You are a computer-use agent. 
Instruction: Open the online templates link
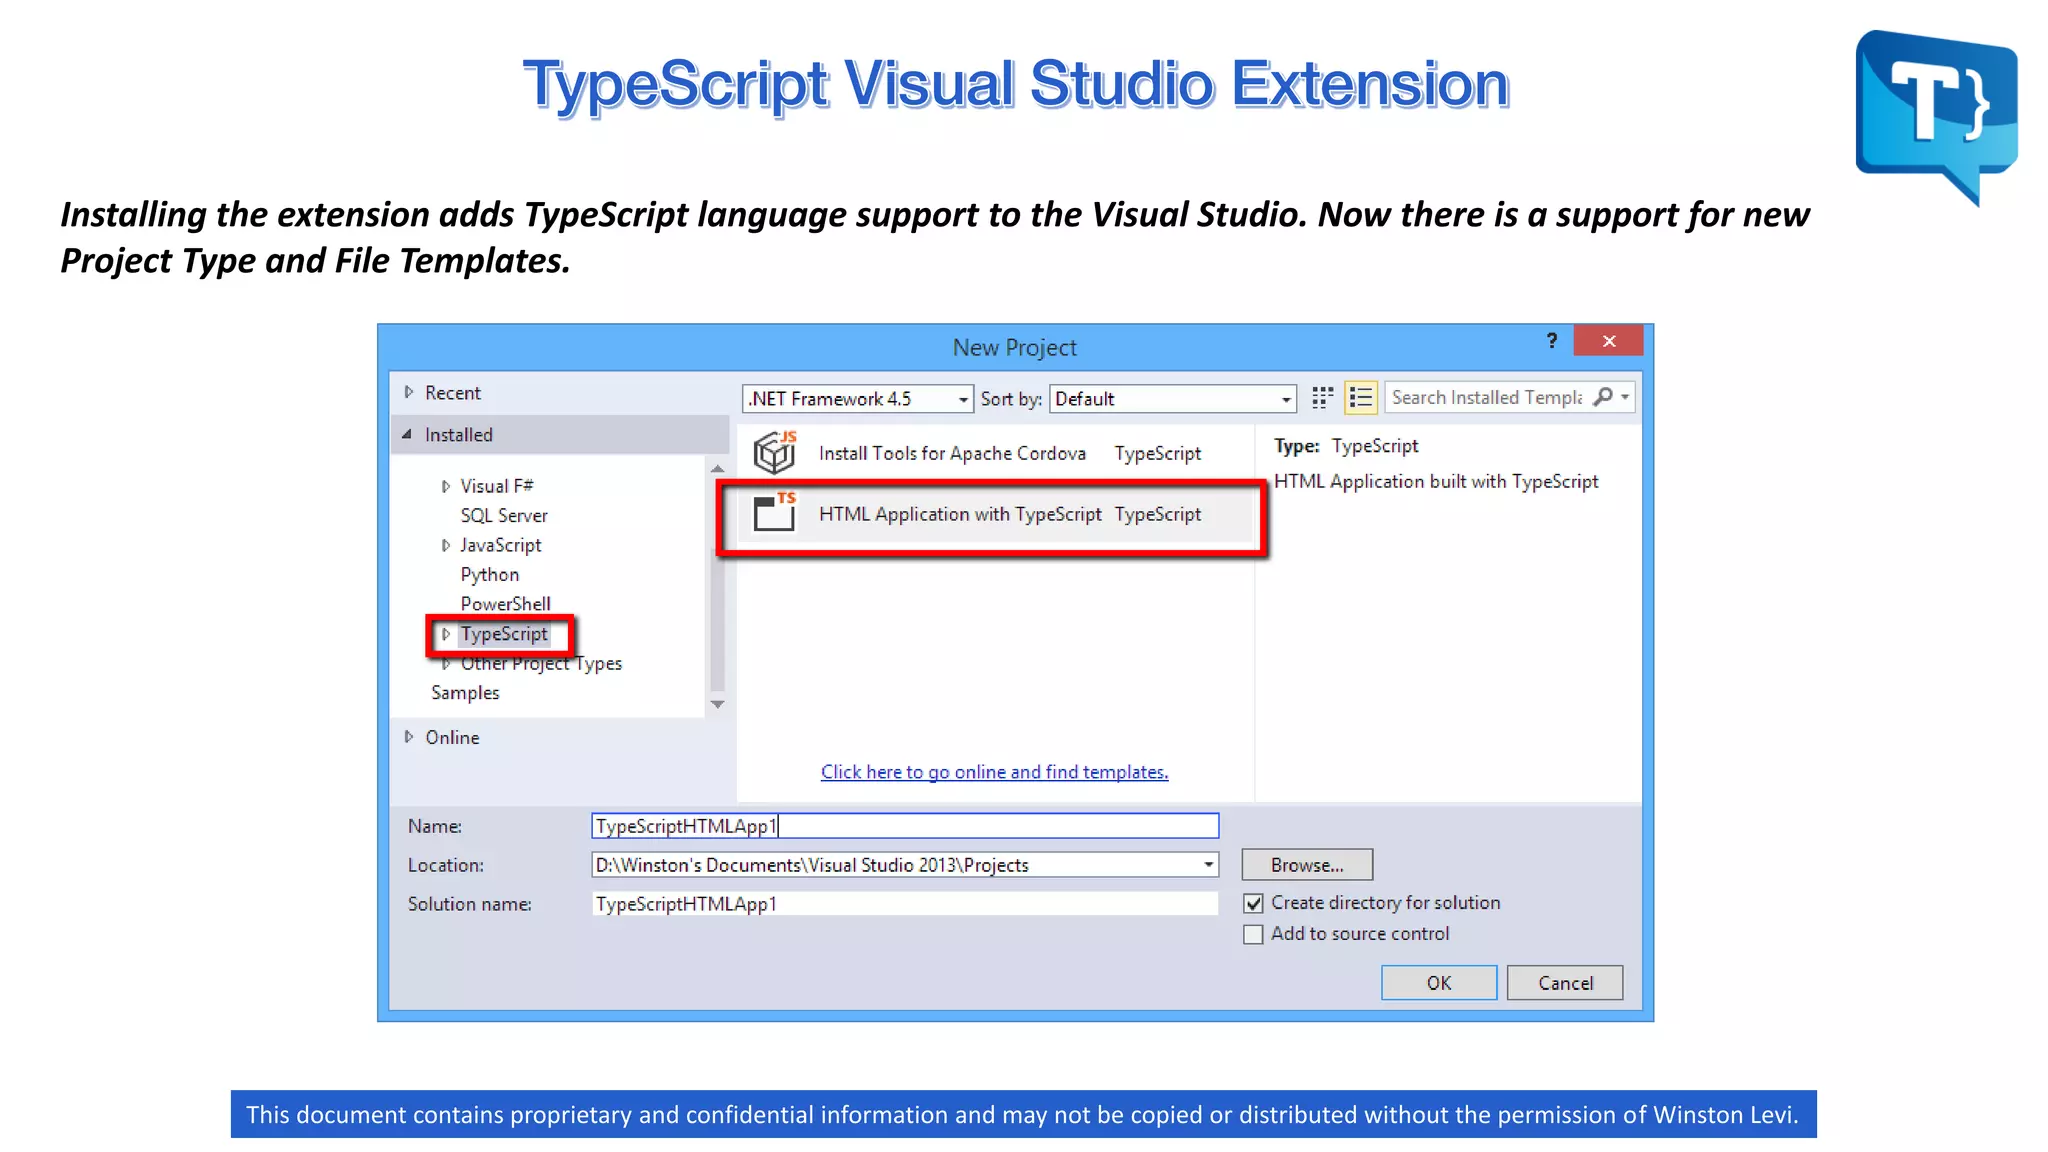tap(995, 772)
